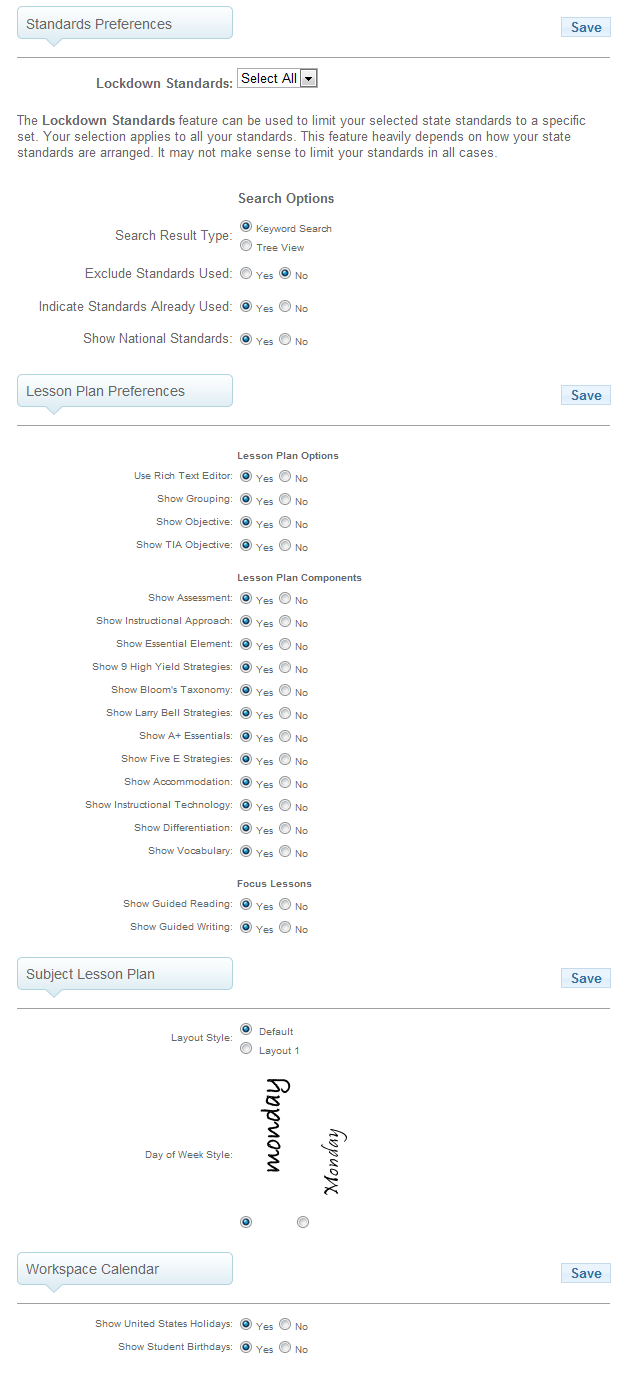Disable the Rich Text Editor option
The height and width of the screenshot is (1377, 628).
coord(285,476)
